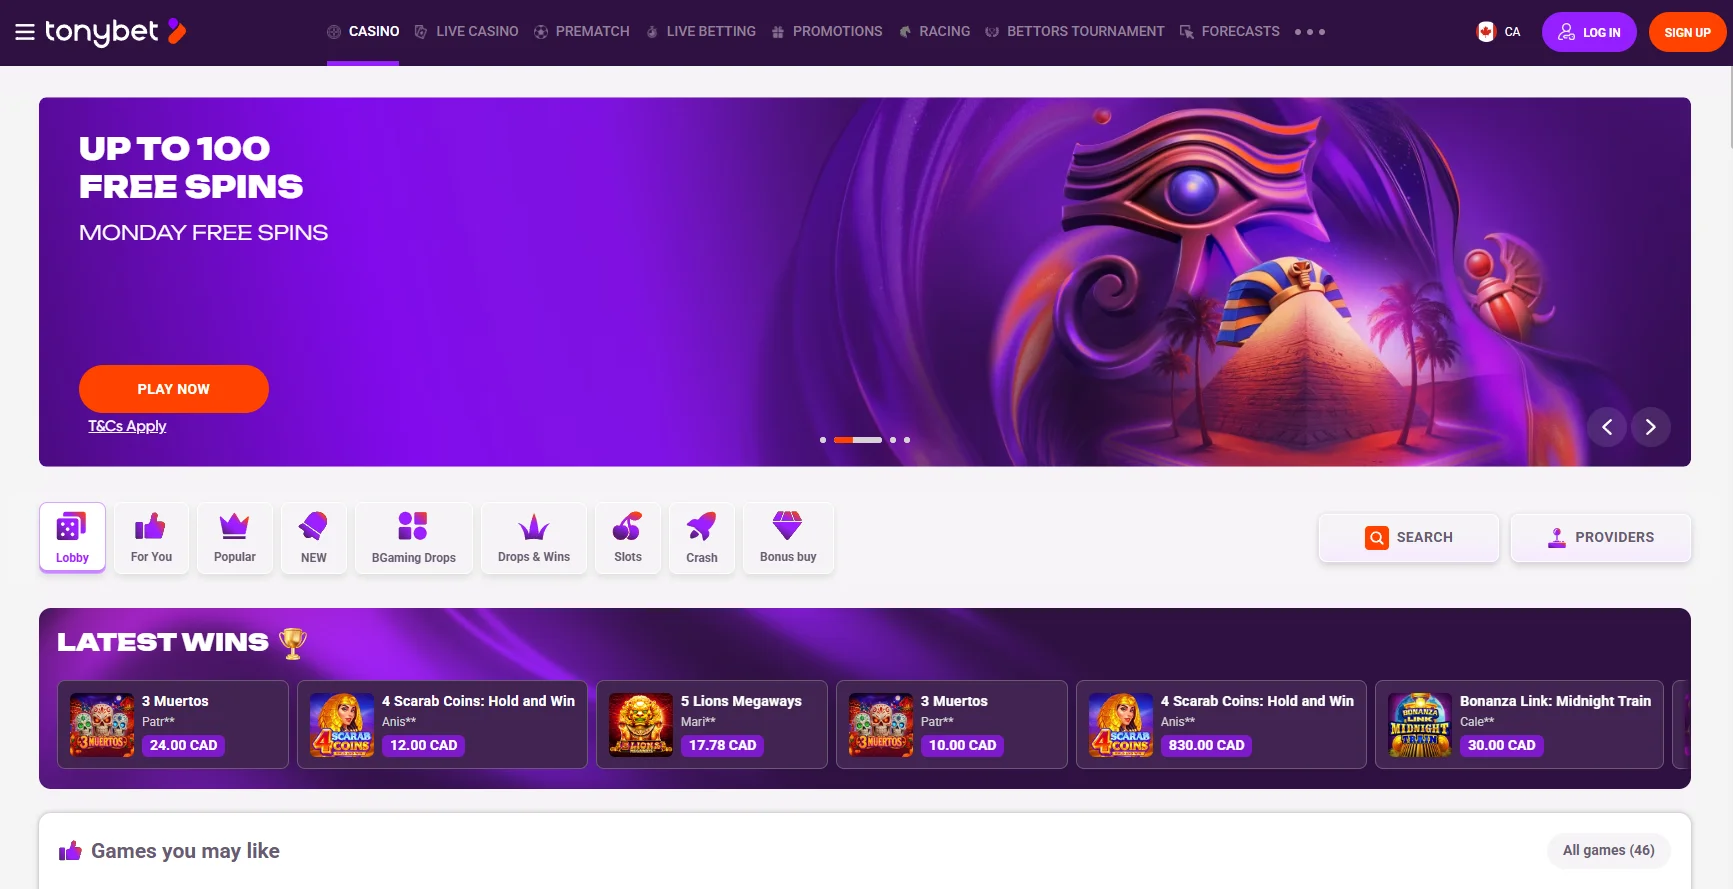
Task: Open the hamburger menu icon
Action: click(25, 32)
